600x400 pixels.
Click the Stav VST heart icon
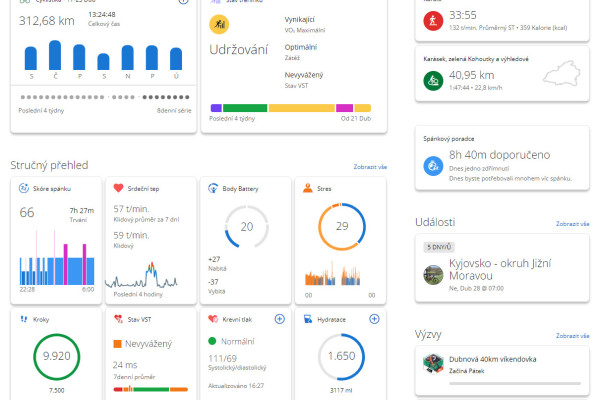point(118,319)
